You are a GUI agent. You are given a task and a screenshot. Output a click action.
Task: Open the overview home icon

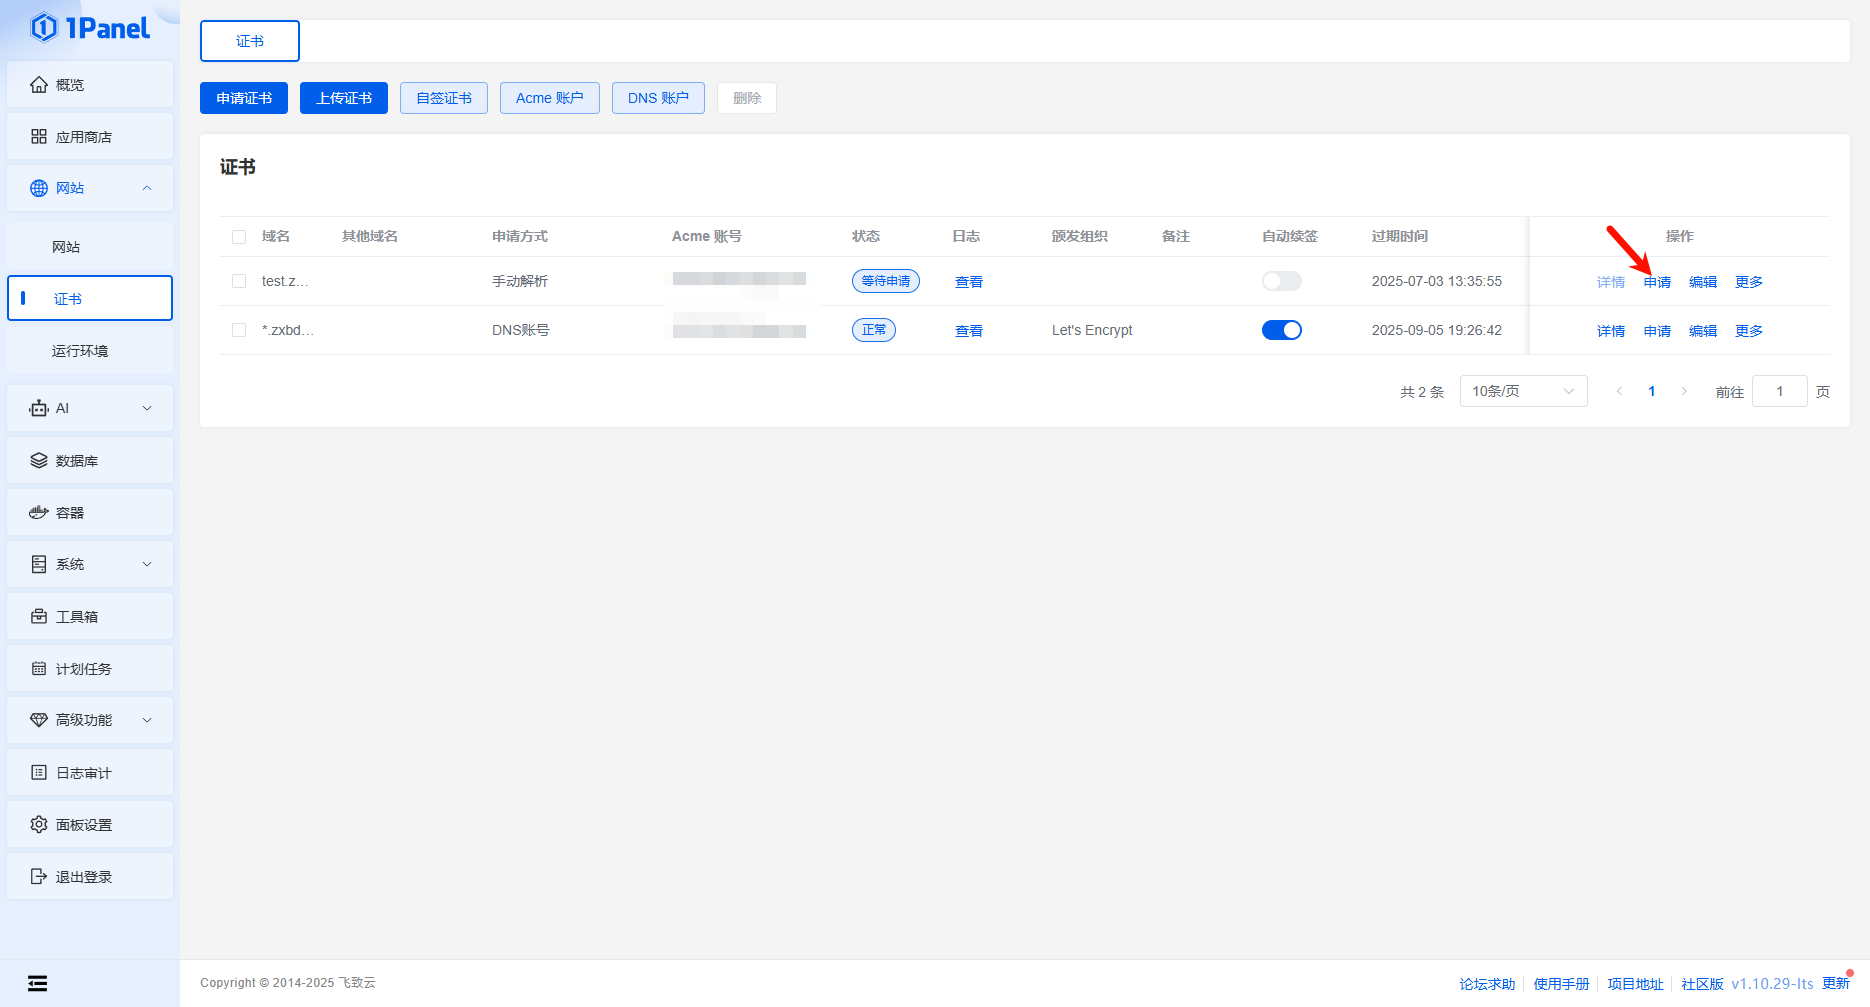[39, 85]
